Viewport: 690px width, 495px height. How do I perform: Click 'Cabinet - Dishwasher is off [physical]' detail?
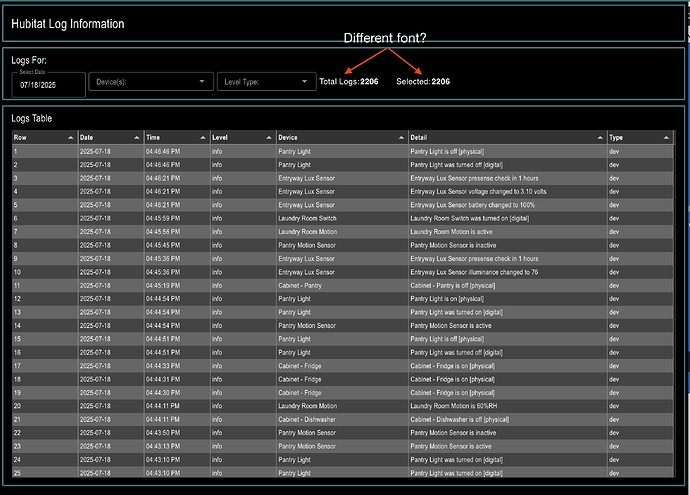point(459,420)
